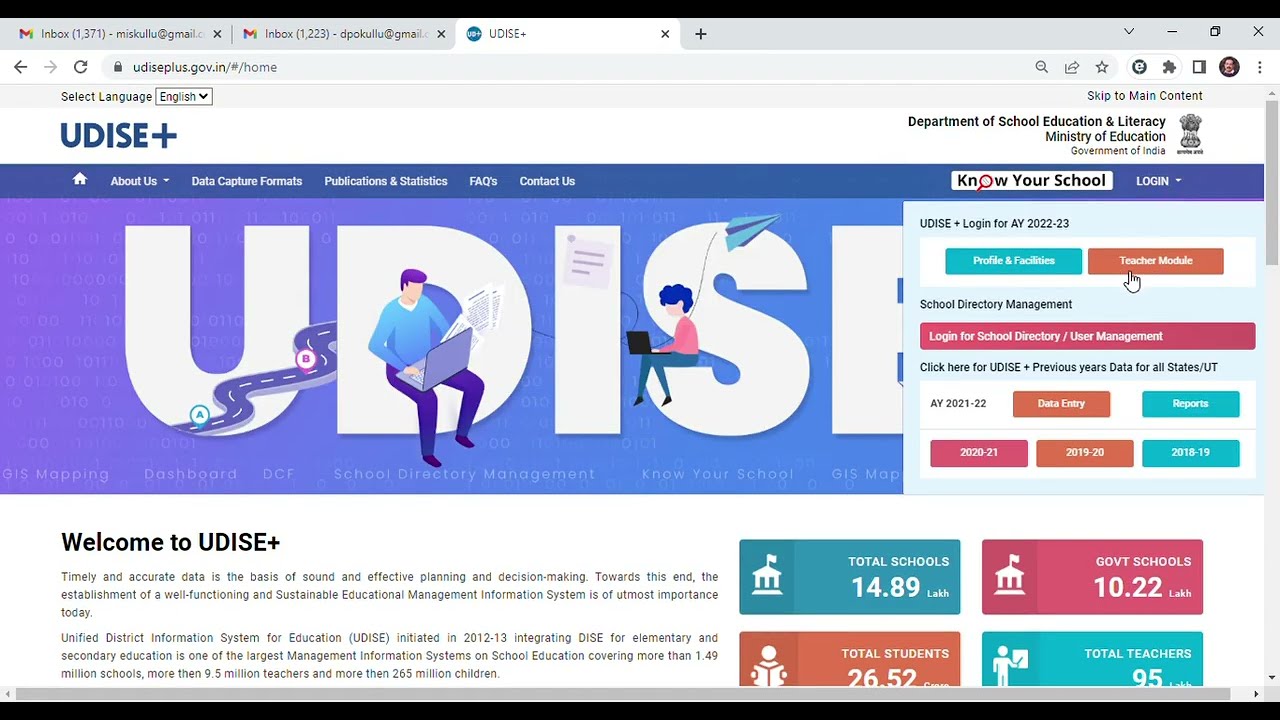Click browser back arrow

click(x=21, y=67)
